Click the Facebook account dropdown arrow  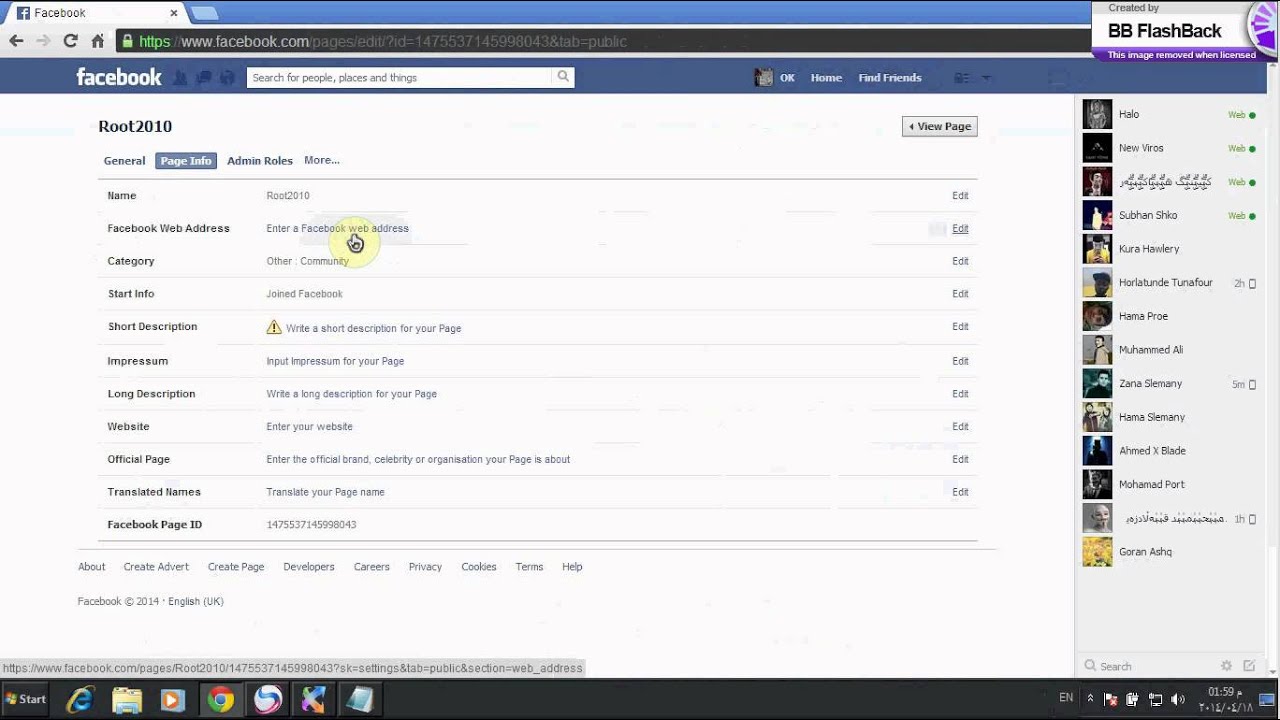tap(986, 78)
